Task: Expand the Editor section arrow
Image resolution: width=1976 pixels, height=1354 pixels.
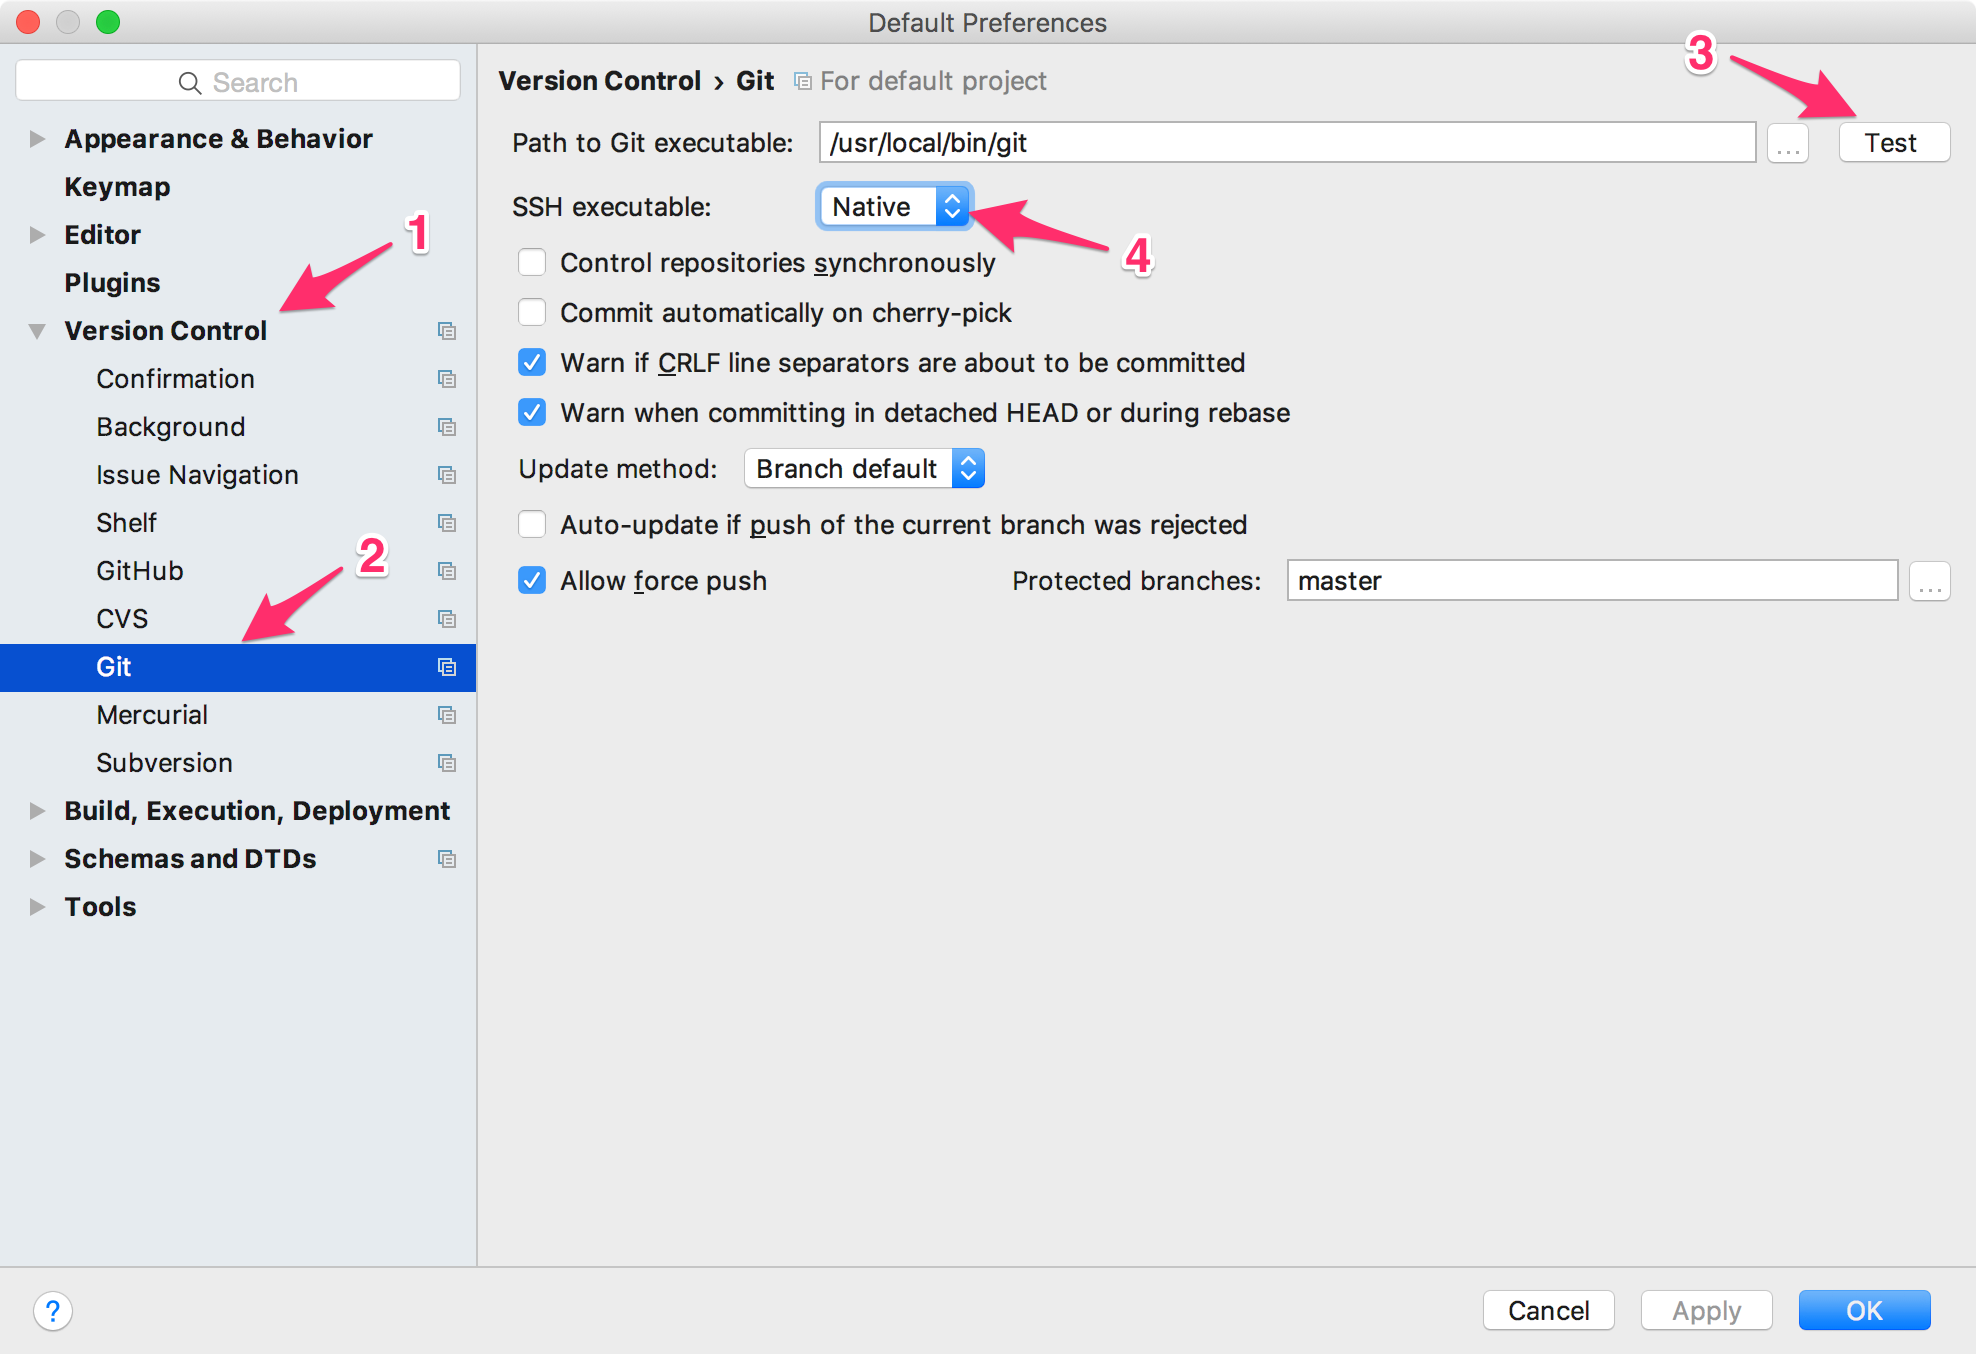Action: pos(37,235)
